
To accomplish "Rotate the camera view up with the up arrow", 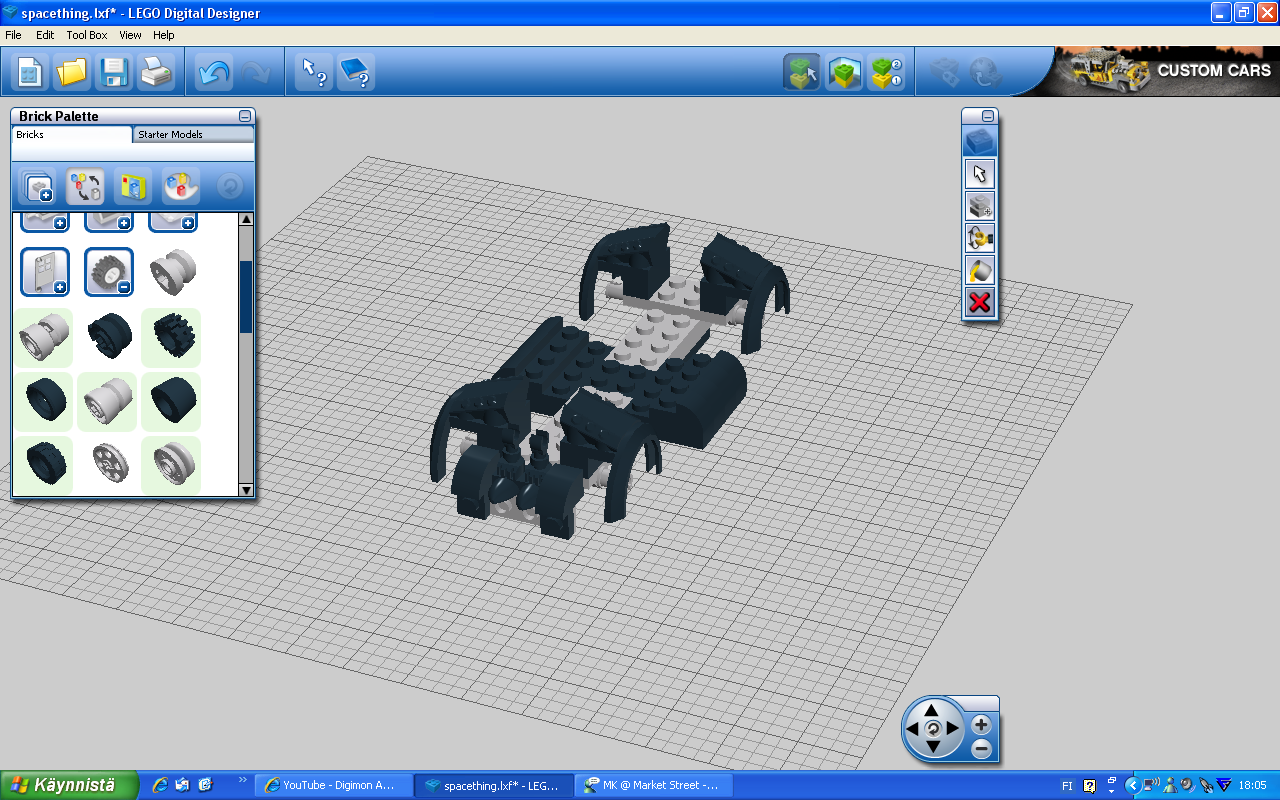I will (x=932, y=709).
